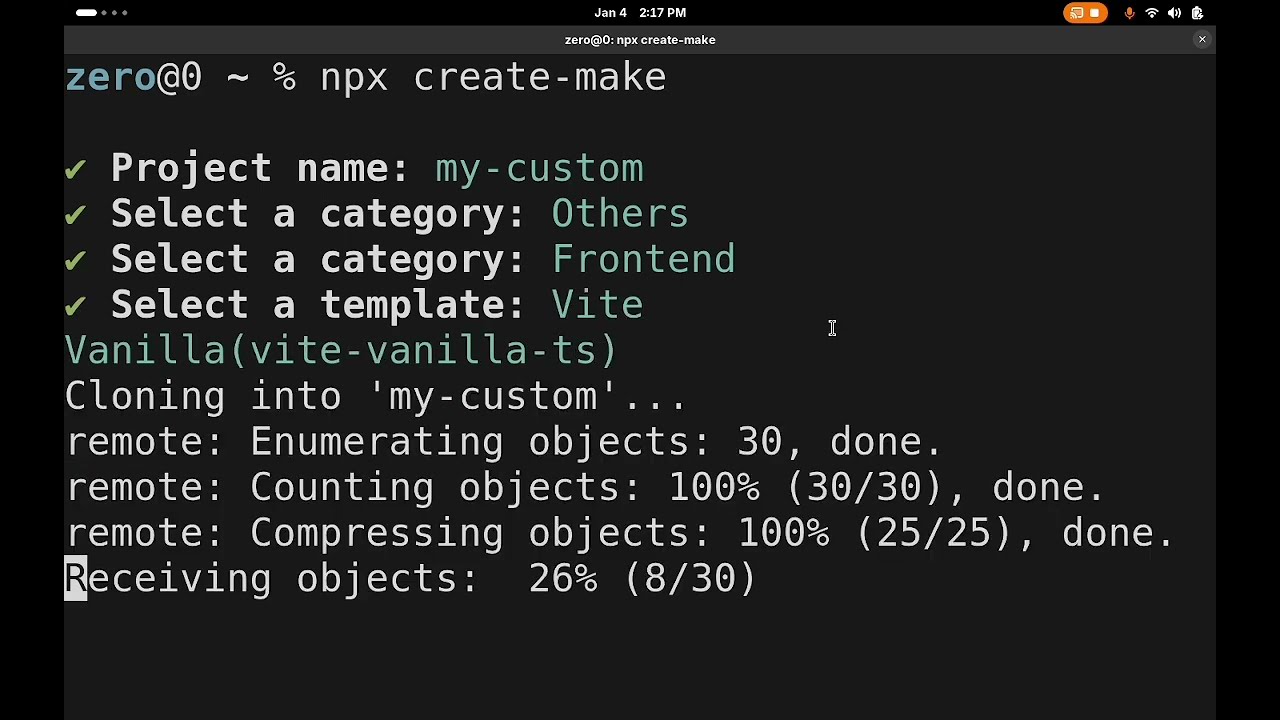Click the terminal cursor block on 'R'
The width and height of the screenshot is (1280, 720).
(x=76, y=579)
